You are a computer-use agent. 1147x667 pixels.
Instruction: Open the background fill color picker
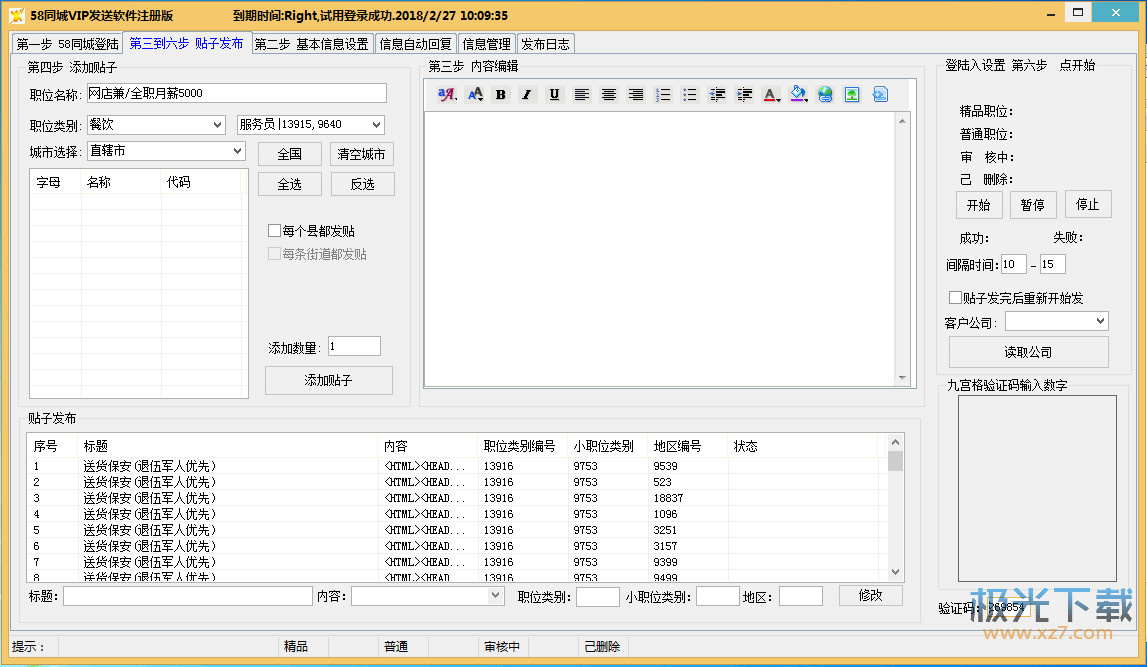pyautogui.click(x=799, y=94)
